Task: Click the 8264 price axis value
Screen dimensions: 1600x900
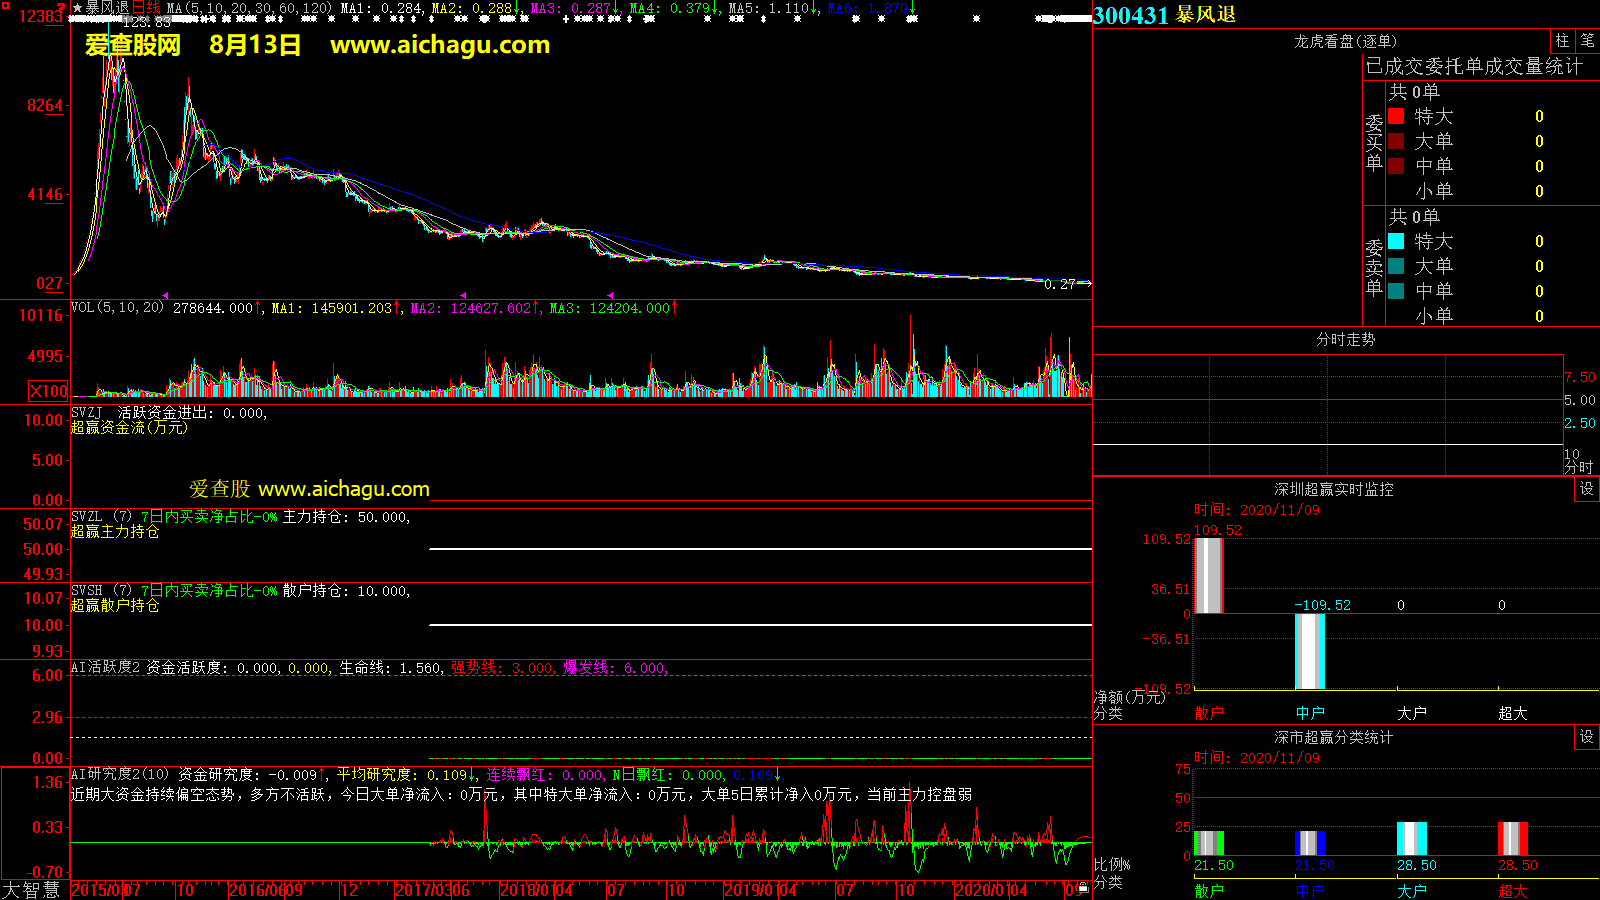Action: [x=45, y=105]
